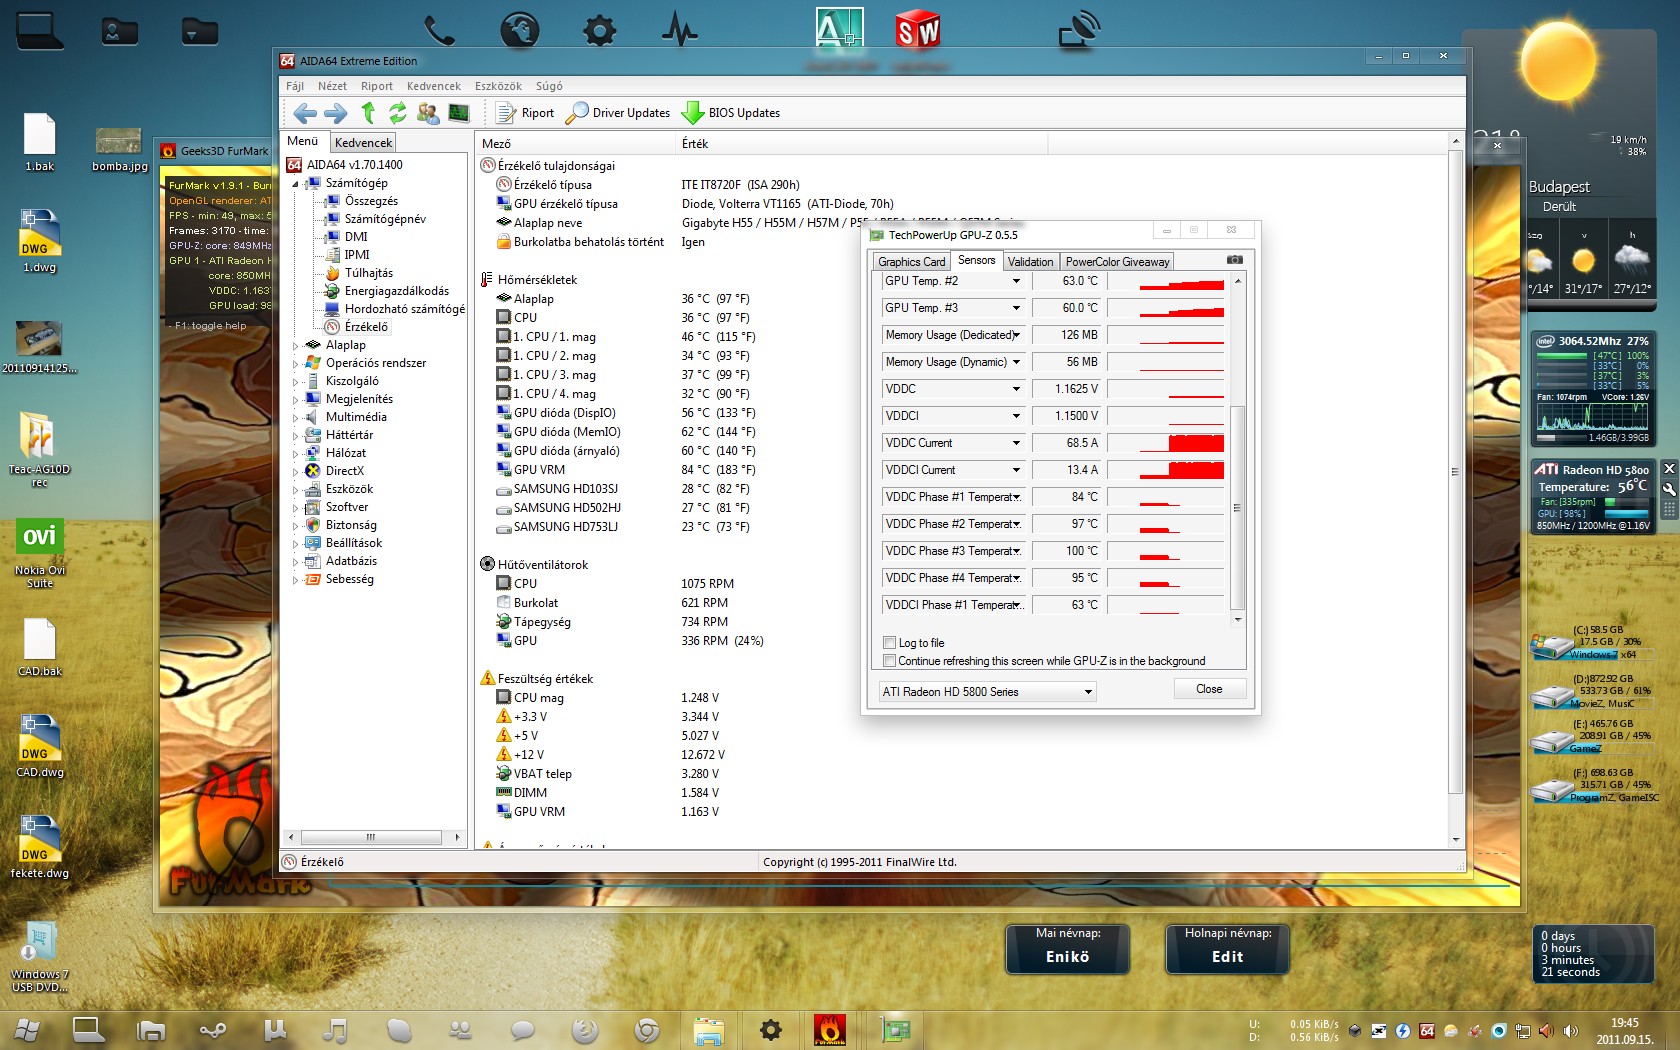Viewport: 1680px width, 1050px height.
Task: Open the bomba.jpg desktop file
Action: coord(119,148)
